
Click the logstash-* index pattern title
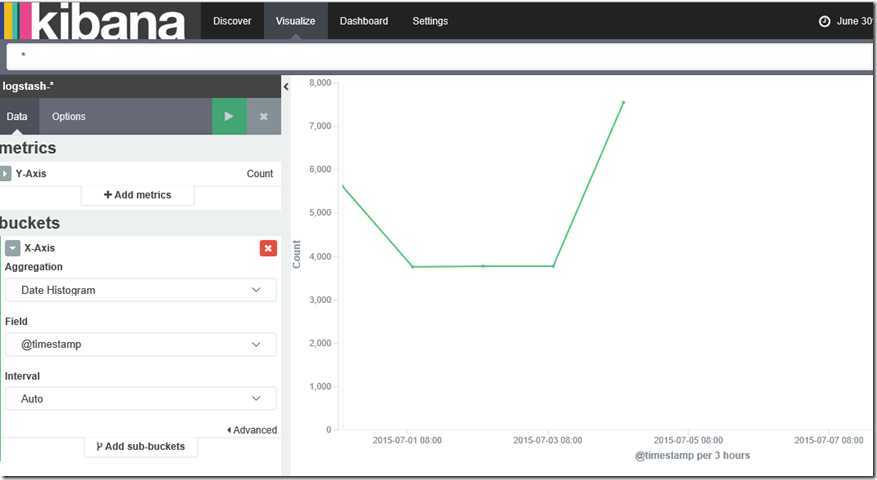click(28, 86)
